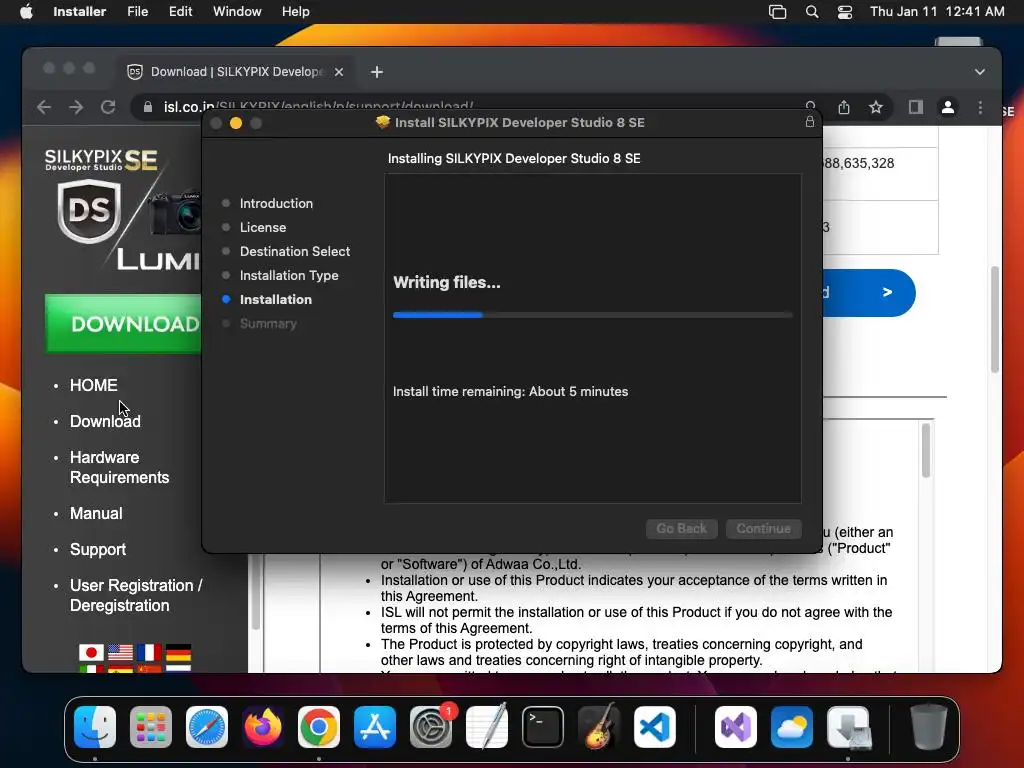Open the File menu
The height and width of the screenshot is (768, 1024).
pyautogui.click(x=137, y=12)
